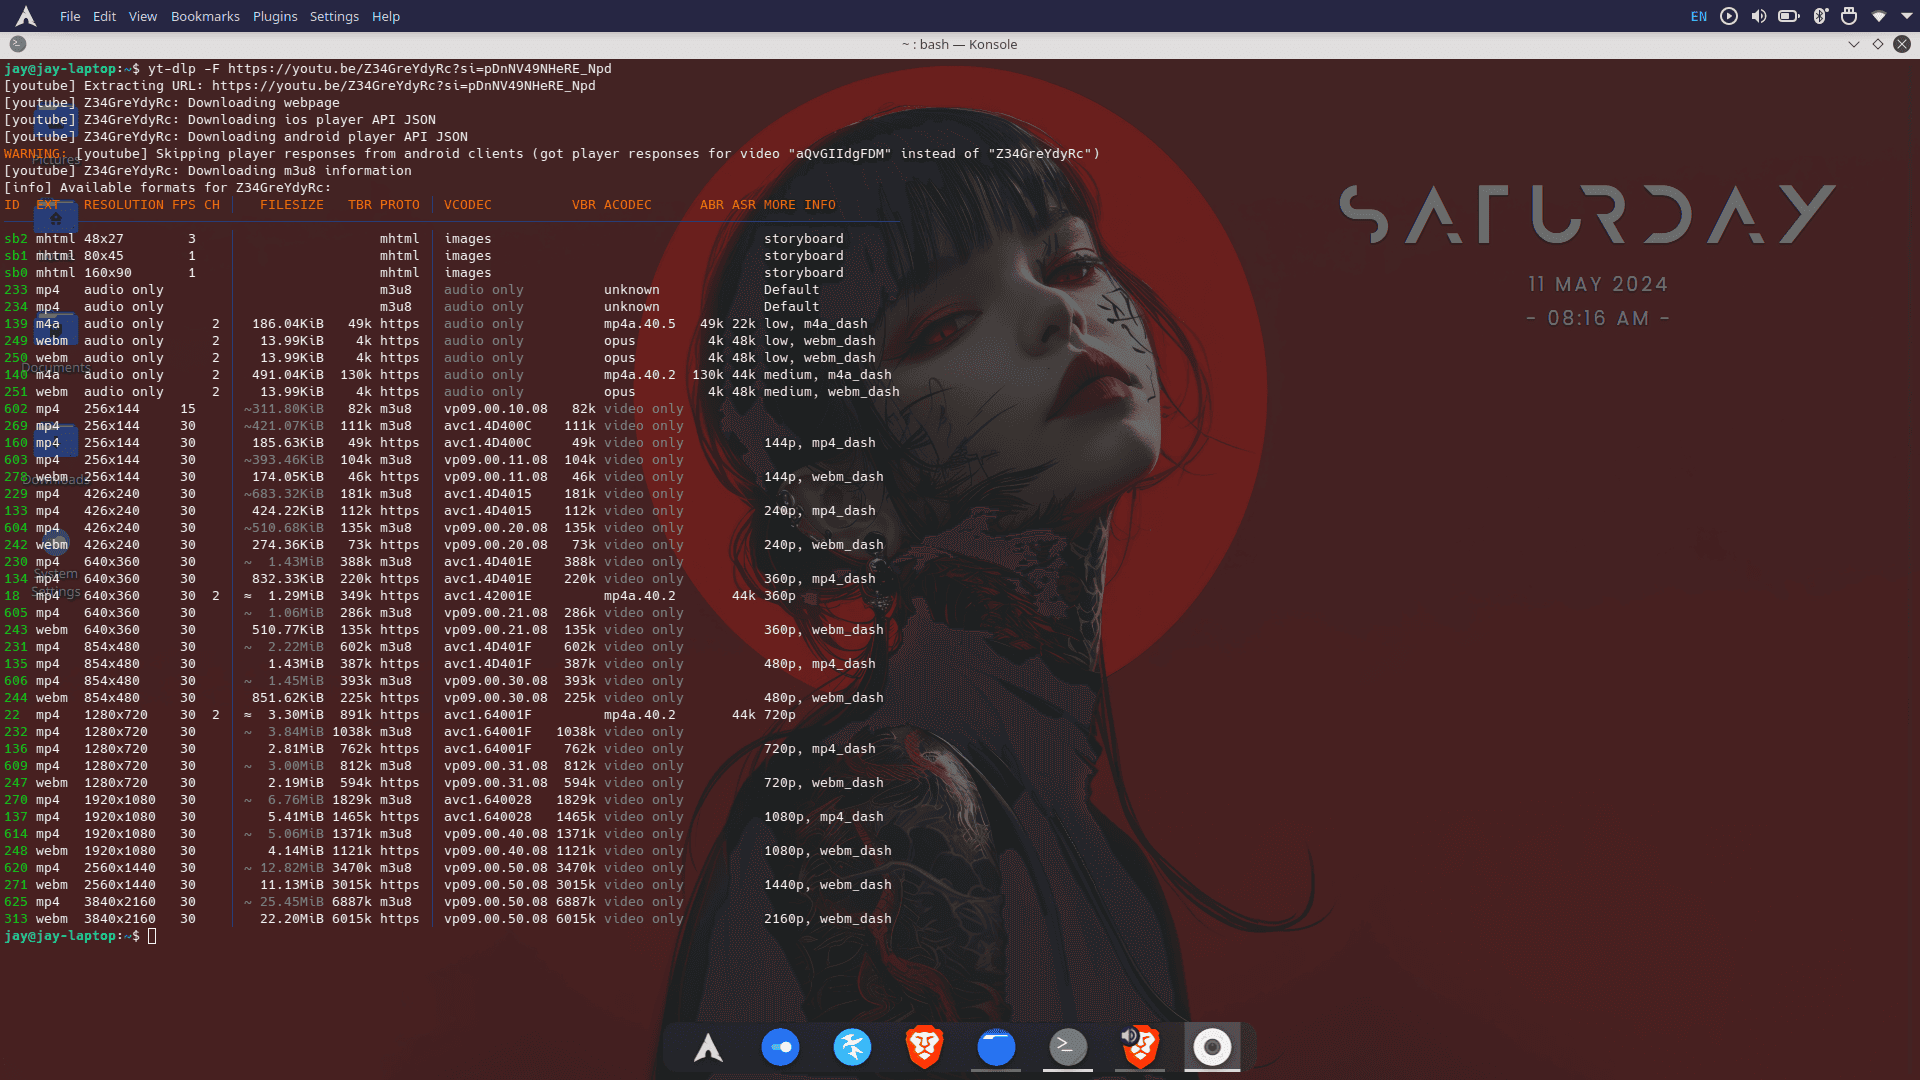Open System Settings toggle icon in dock

coord(780,1047)
